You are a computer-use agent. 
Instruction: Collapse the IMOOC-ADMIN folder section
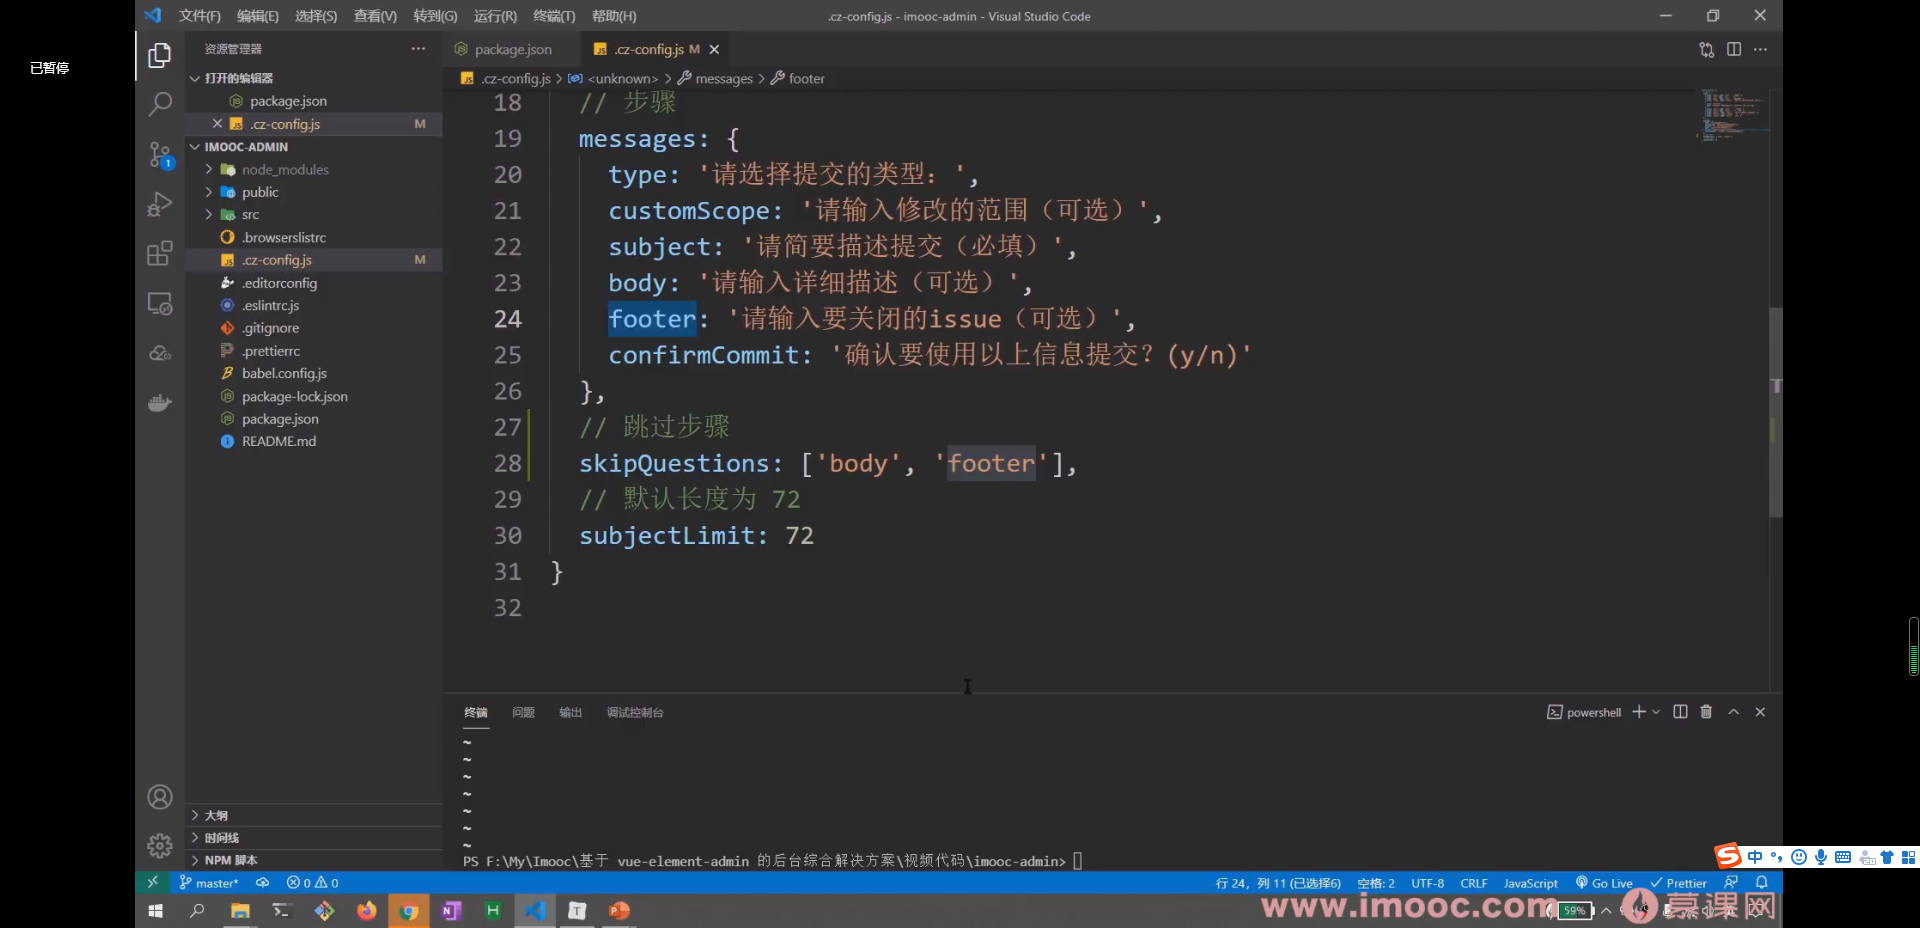tap(314, 147)
